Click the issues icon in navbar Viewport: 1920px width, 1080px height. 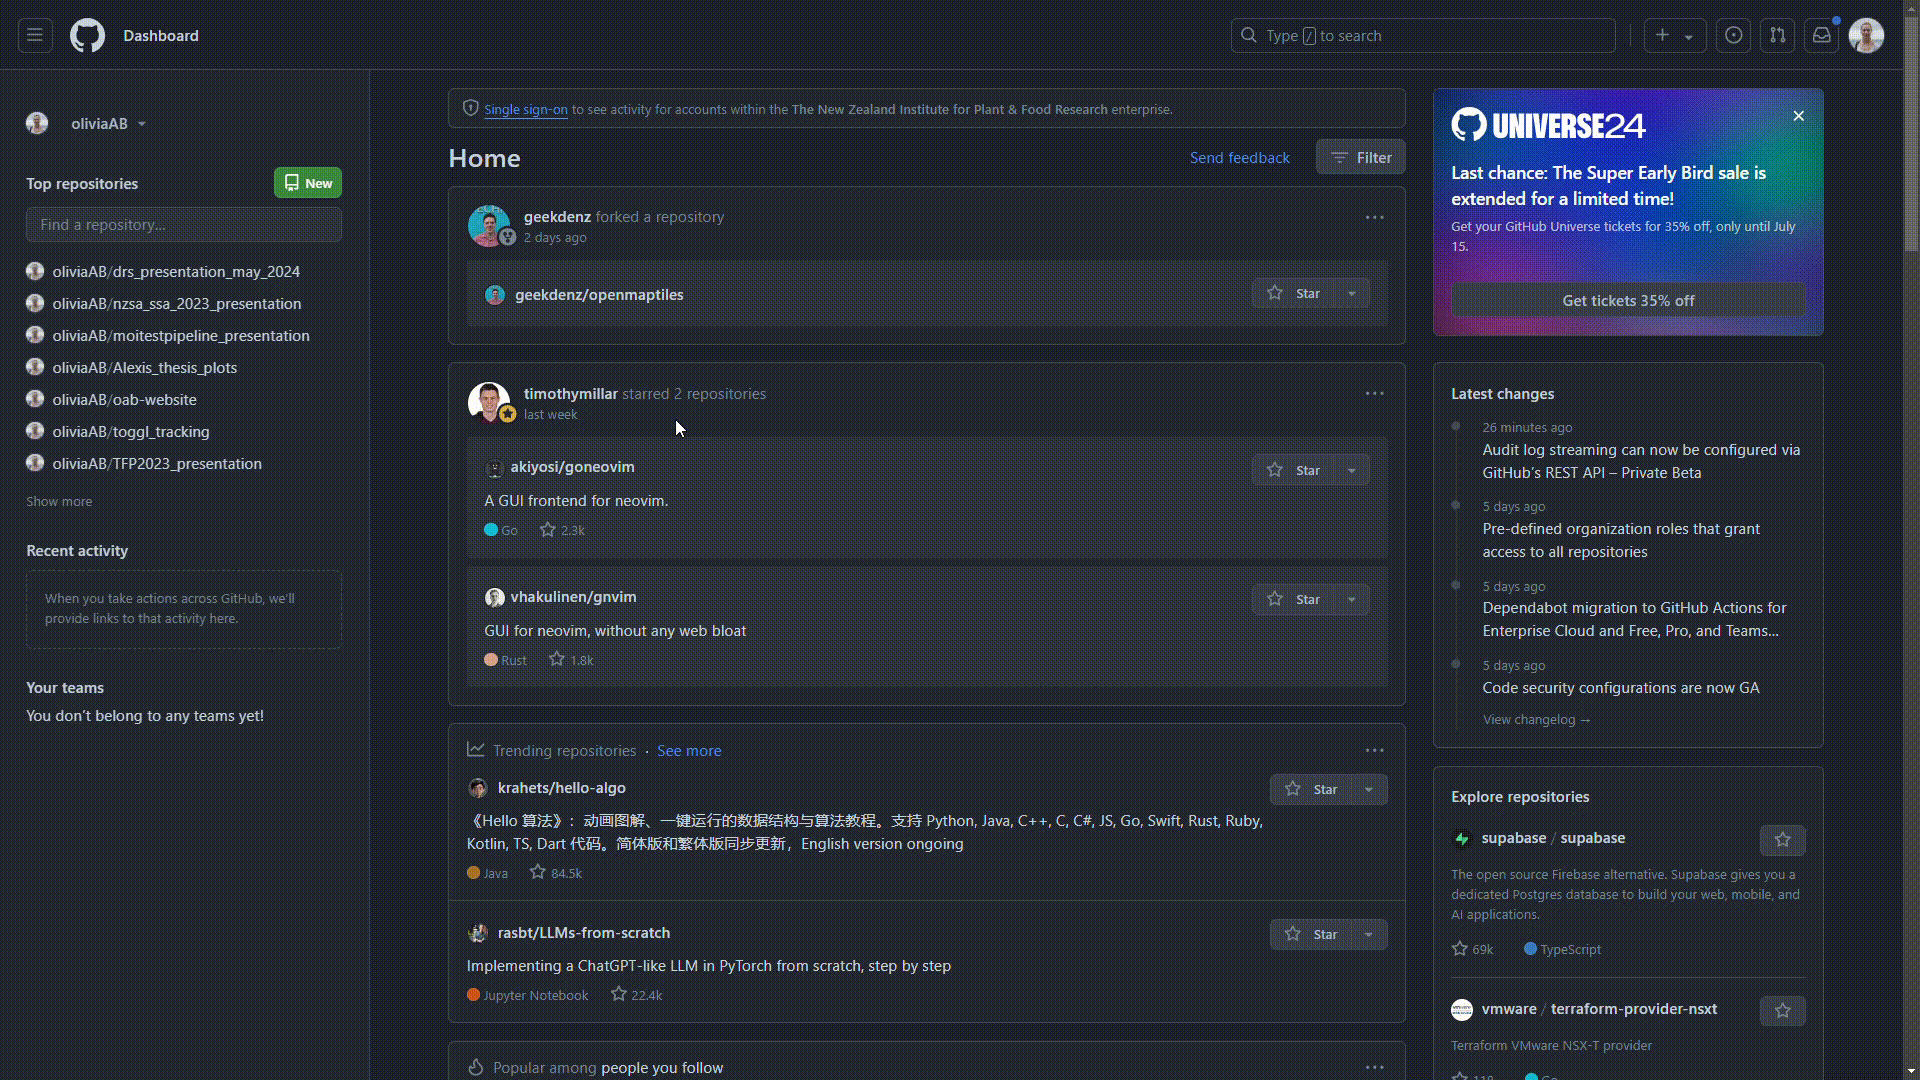pos(1734,36)
